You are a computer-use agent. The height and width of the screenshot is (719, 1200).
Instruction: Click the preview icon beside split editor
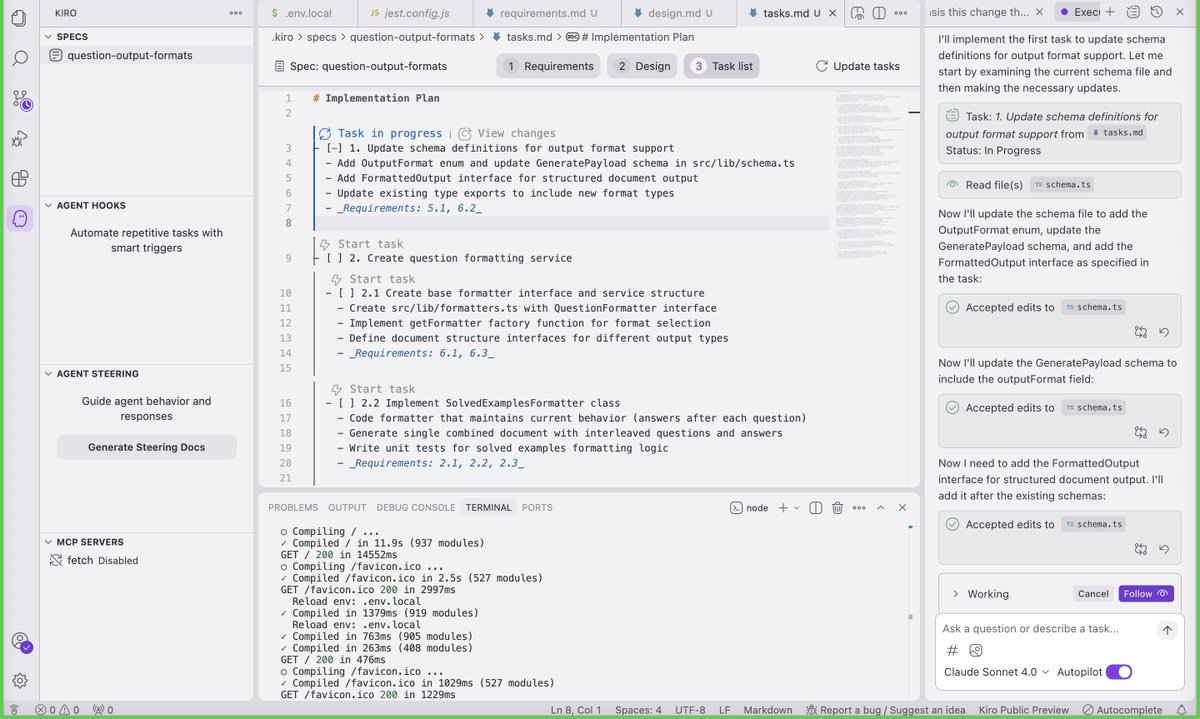857,13
